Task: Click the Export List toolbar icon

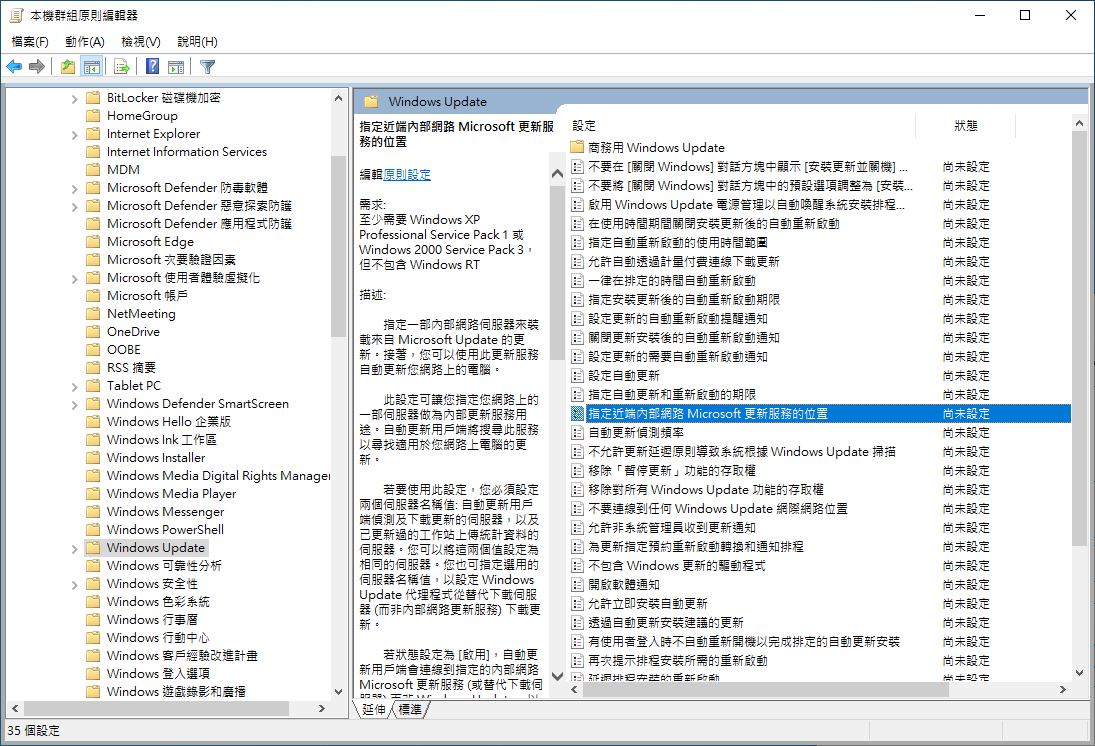Action: (122, 66)
